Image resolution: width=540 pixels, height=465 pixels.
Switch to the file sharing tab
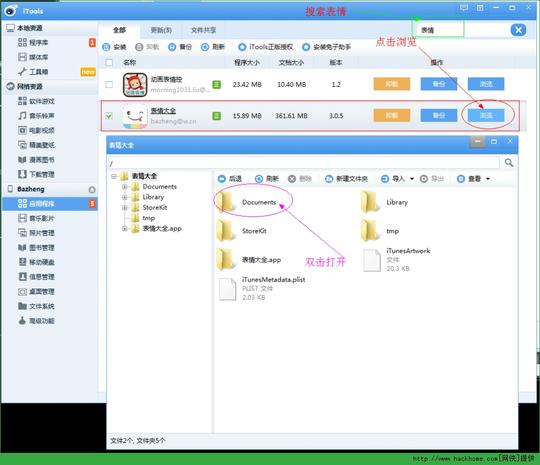pos(204,30)
